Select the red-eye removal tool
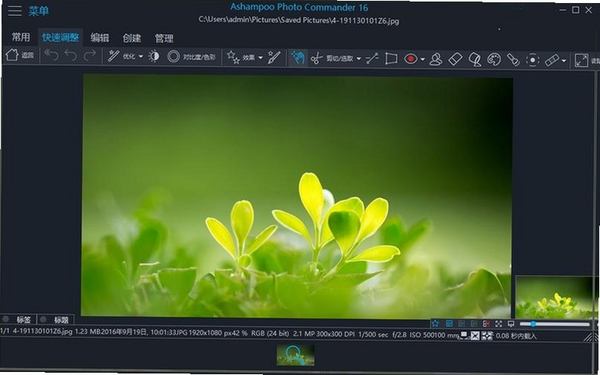Image resolution: width=600 pixels, height=375 pixels. coord(411,59)
